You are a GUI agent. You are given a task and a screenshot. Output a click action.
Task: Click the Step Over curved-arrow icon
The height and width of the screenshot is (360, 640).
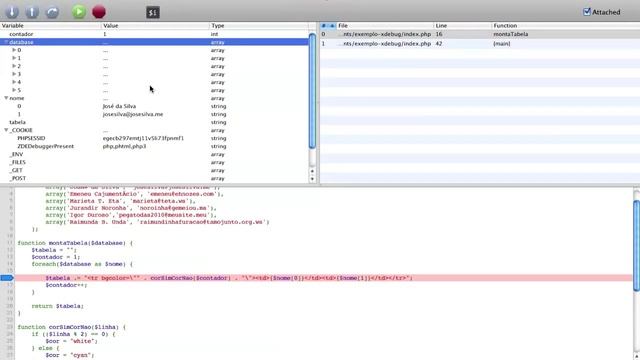pos(52,12)
